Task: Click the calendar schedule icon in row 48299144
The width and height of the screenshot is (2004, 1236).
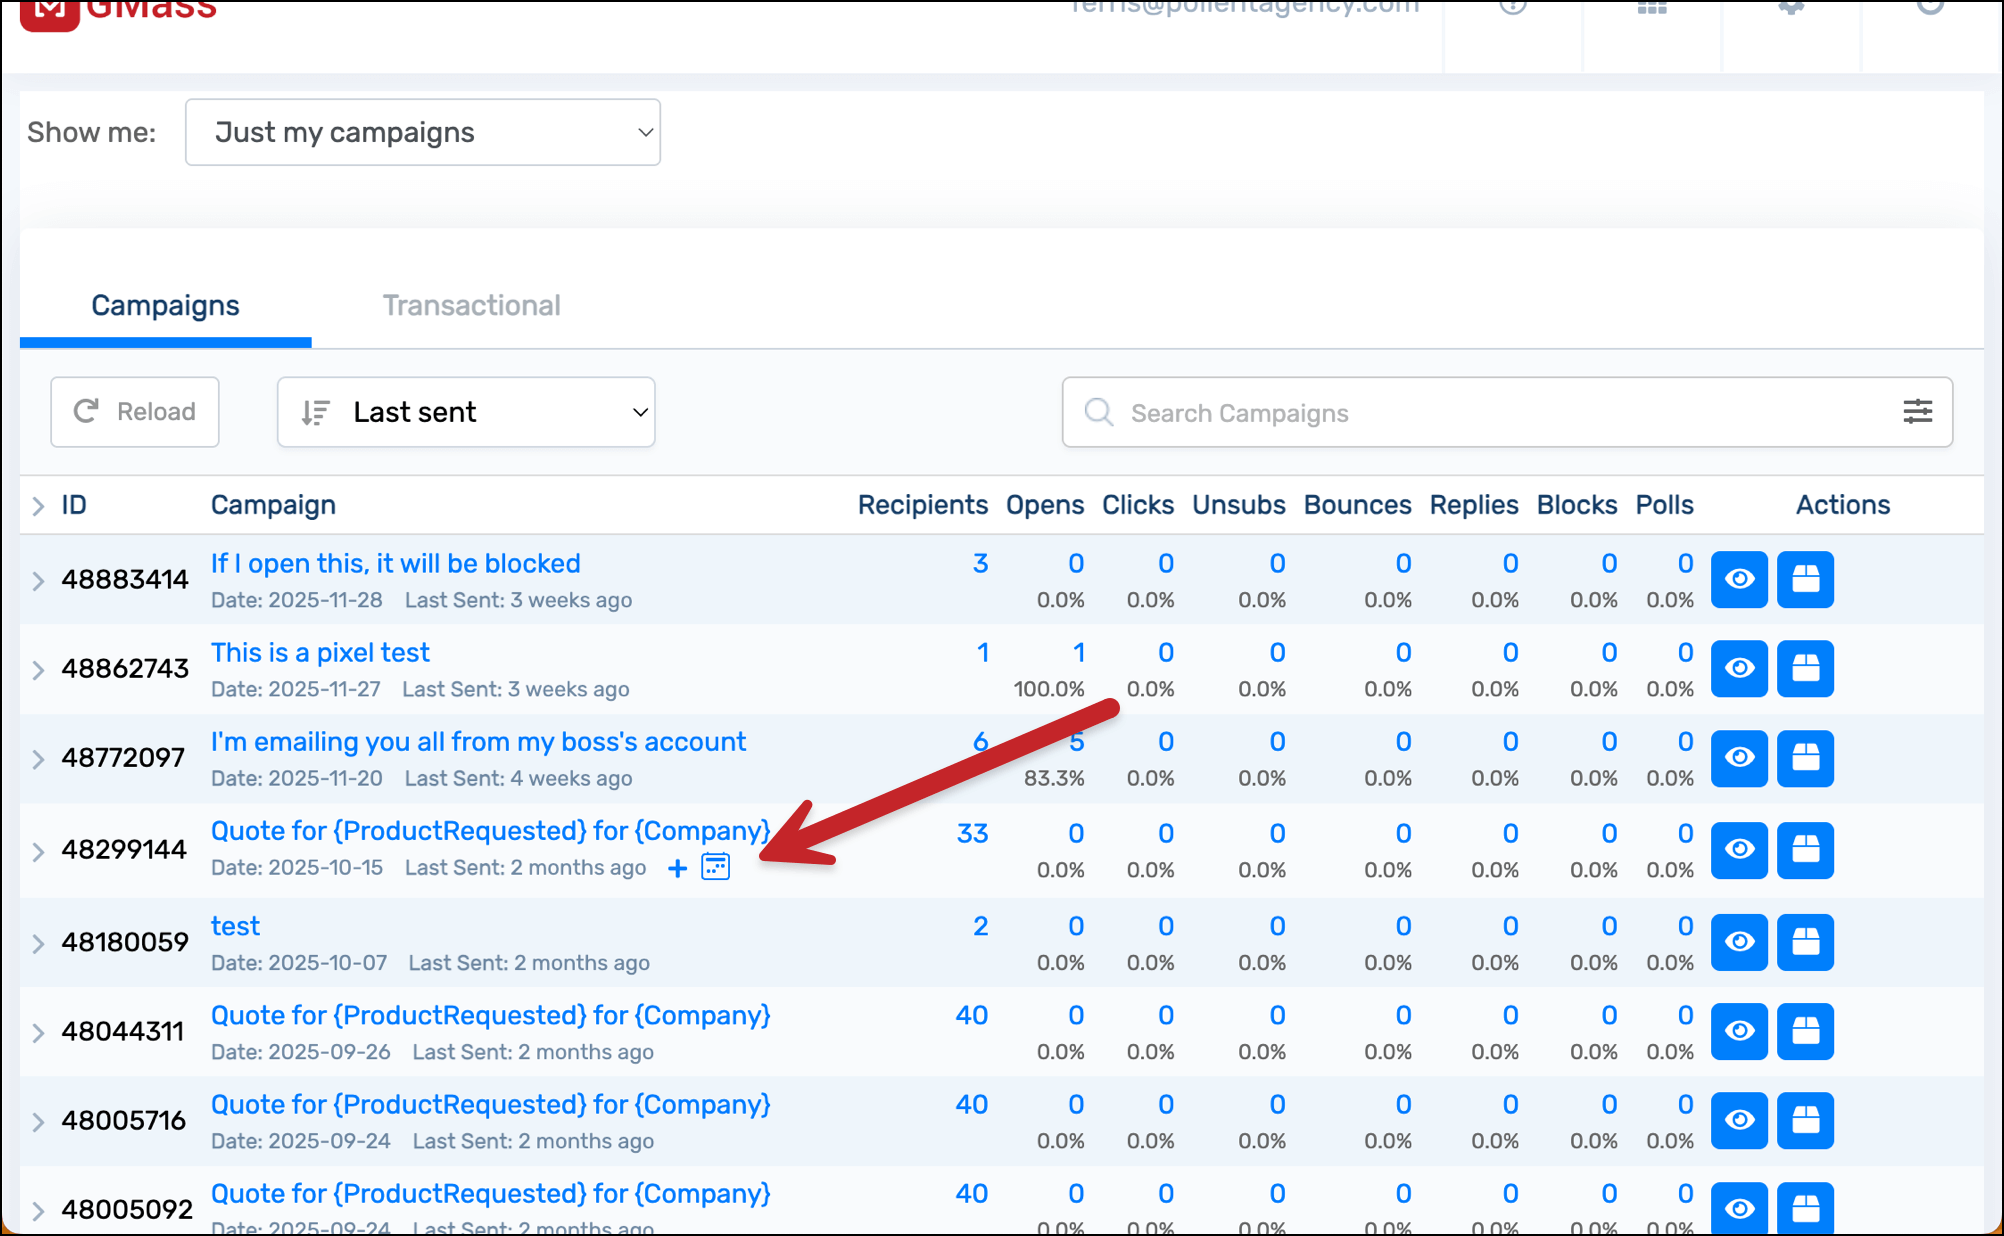Action: 716,867
